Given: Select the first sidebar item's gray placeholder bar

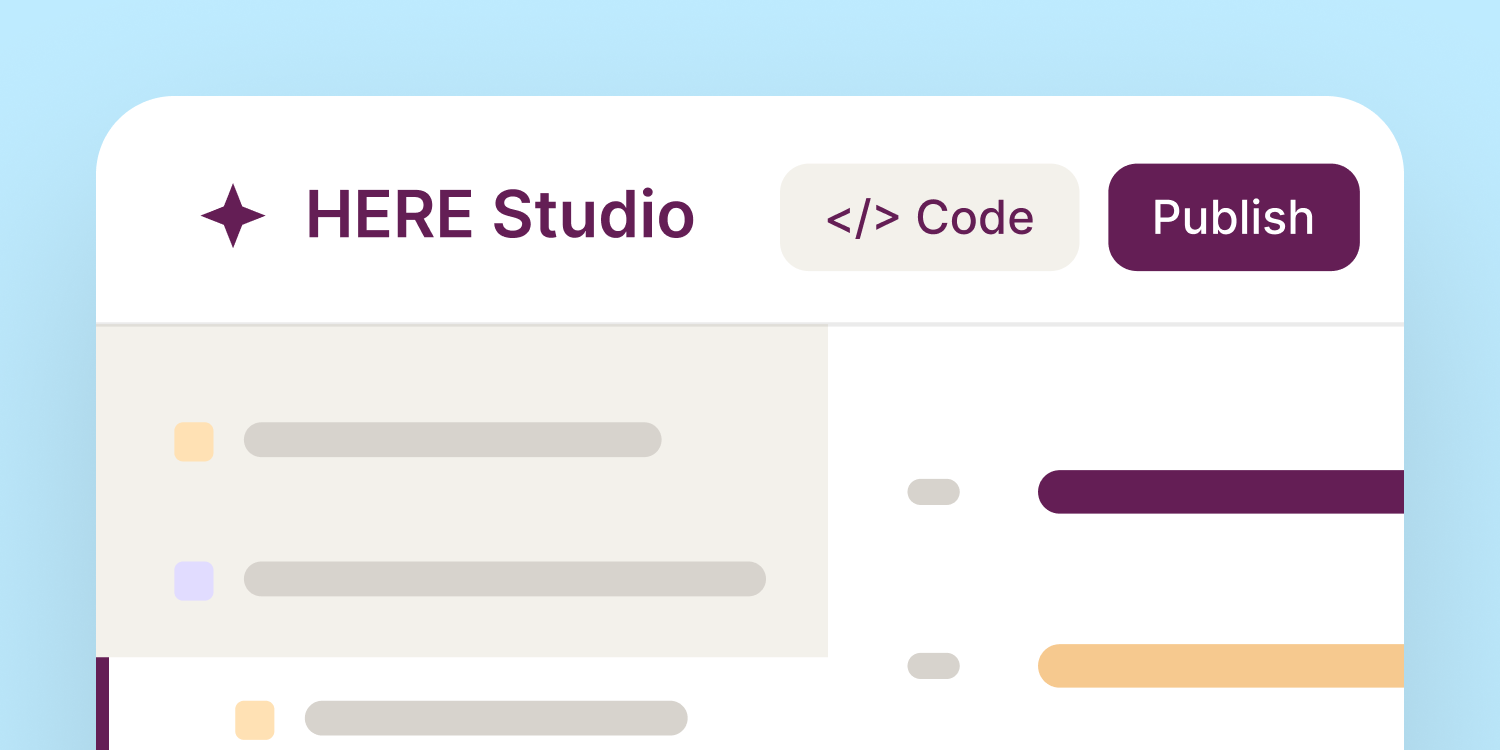Looking at the screenshot, I should (x=452, y=439).
